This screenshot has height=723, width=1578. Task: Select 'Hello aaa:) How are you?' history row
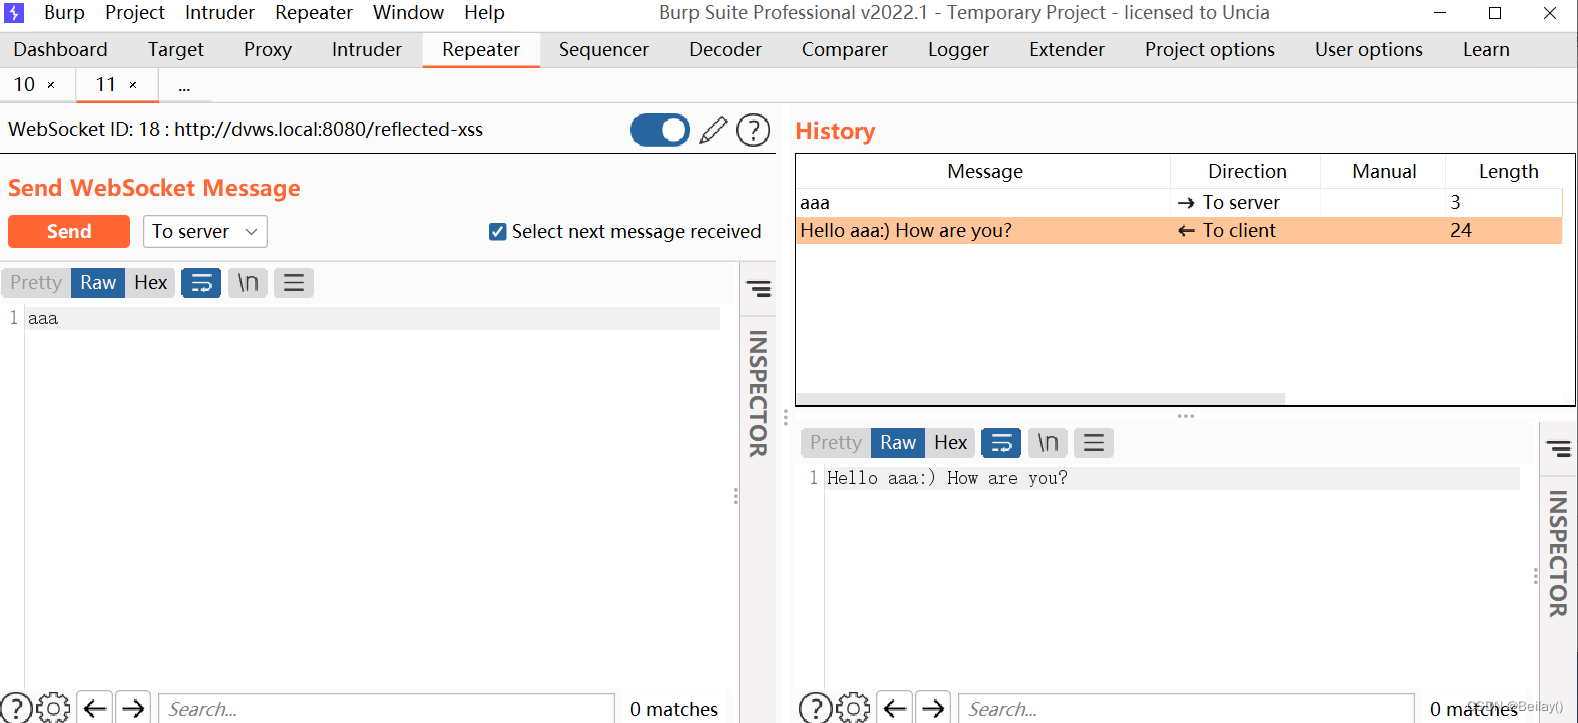[x=1179, y=231]
